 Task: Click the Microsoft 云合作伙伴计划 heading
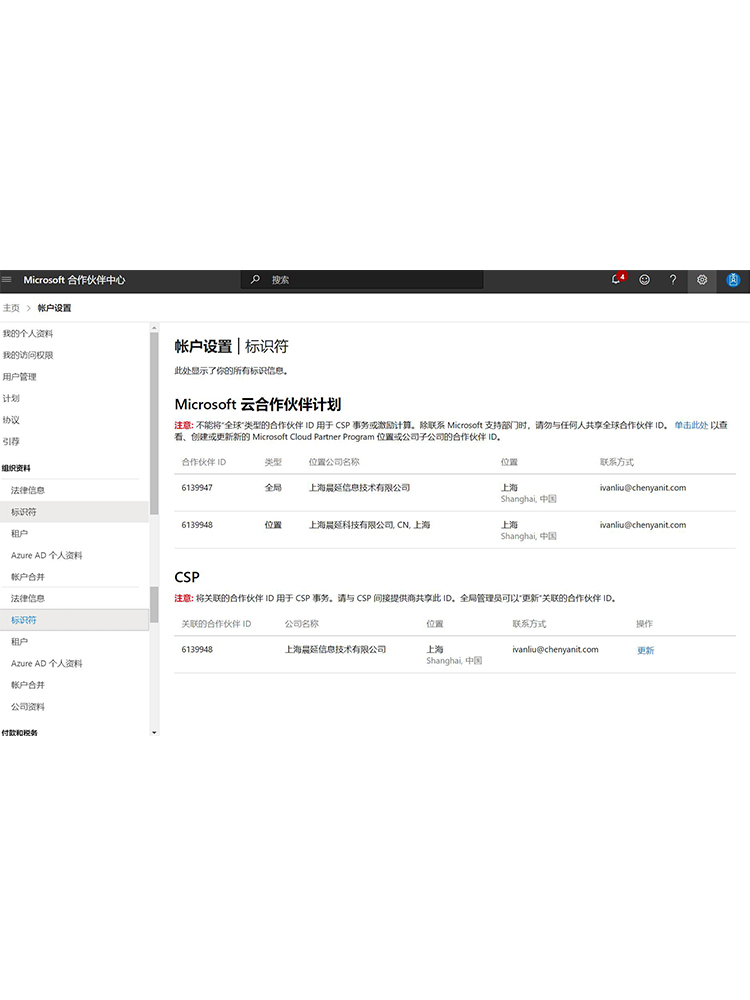258,404
